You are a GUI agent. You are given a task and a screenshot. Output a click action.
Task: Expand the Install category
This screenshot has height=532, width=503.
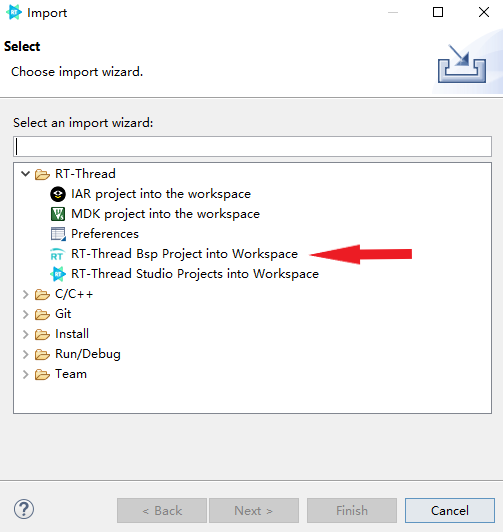tap(25, 335)
